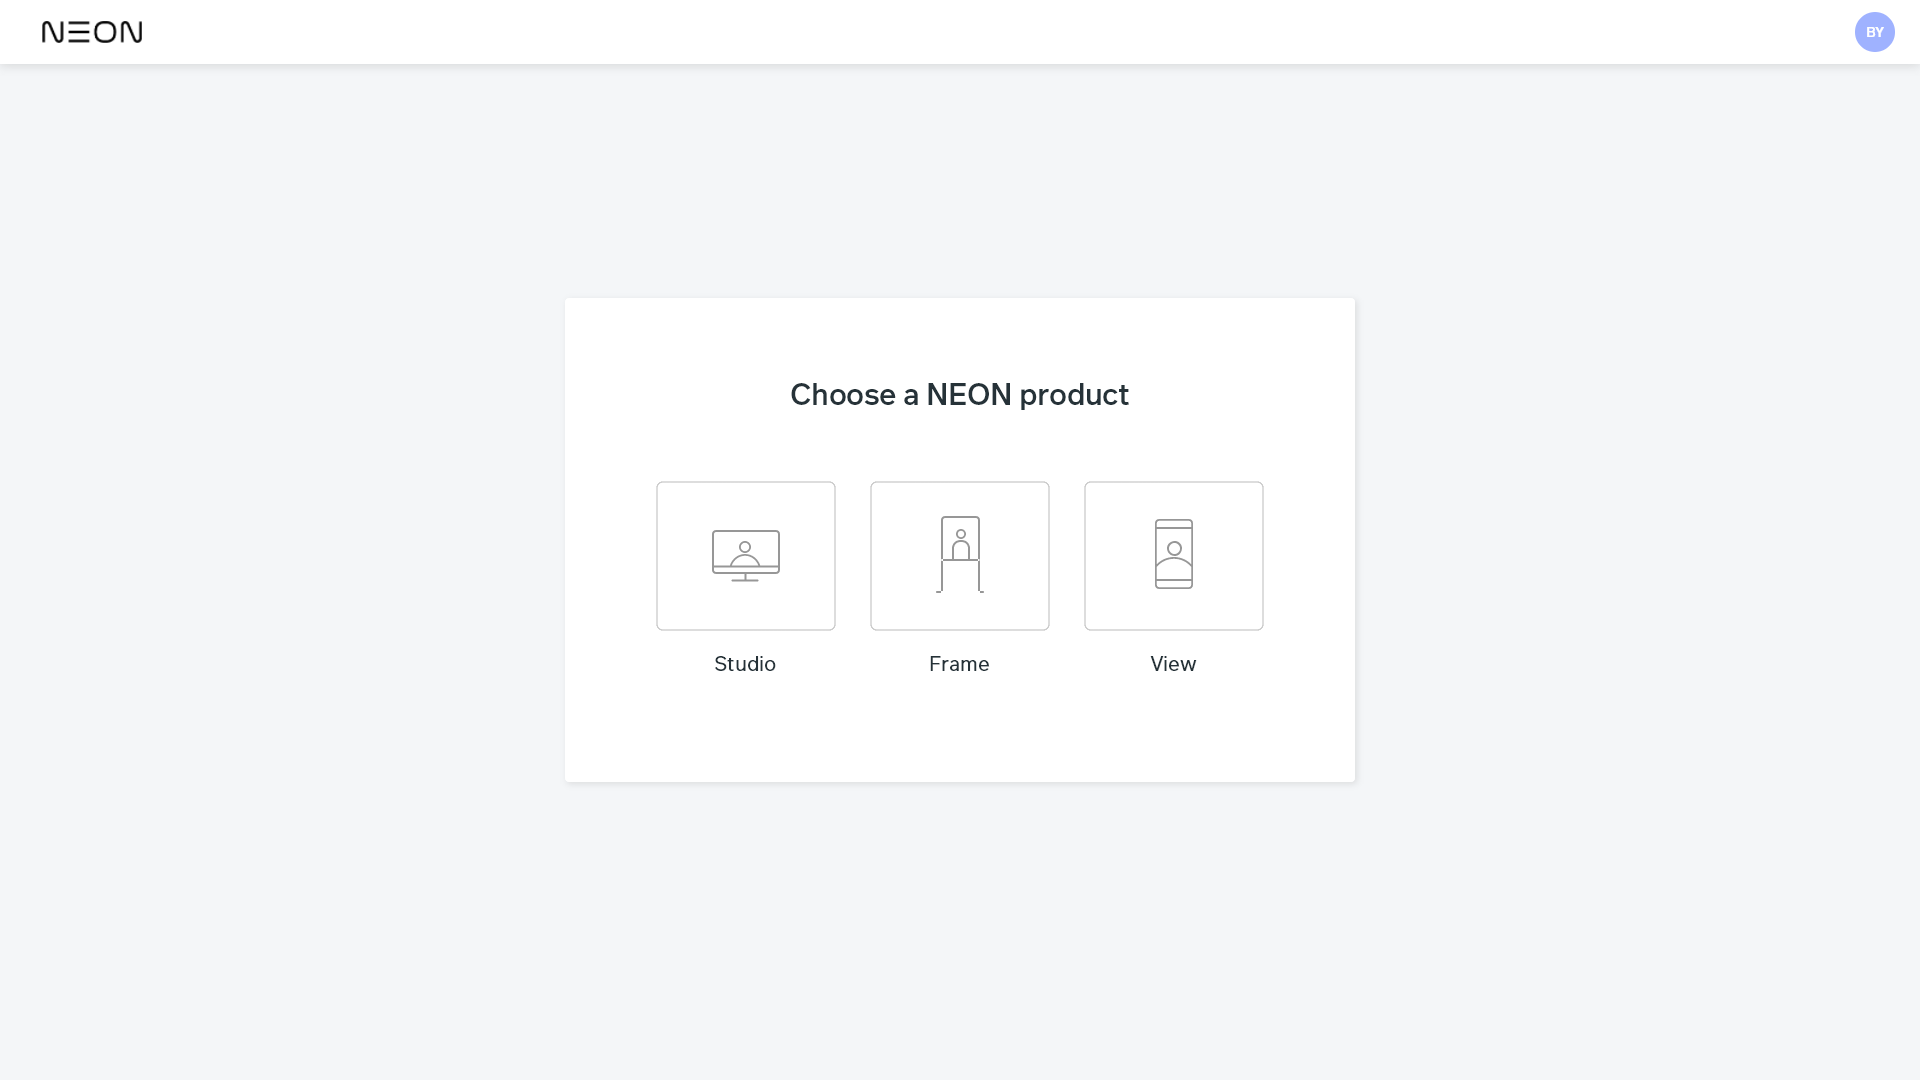Open account menu from BY initials
The image size is (1920, 1080).
click(x=1874, y=32)
